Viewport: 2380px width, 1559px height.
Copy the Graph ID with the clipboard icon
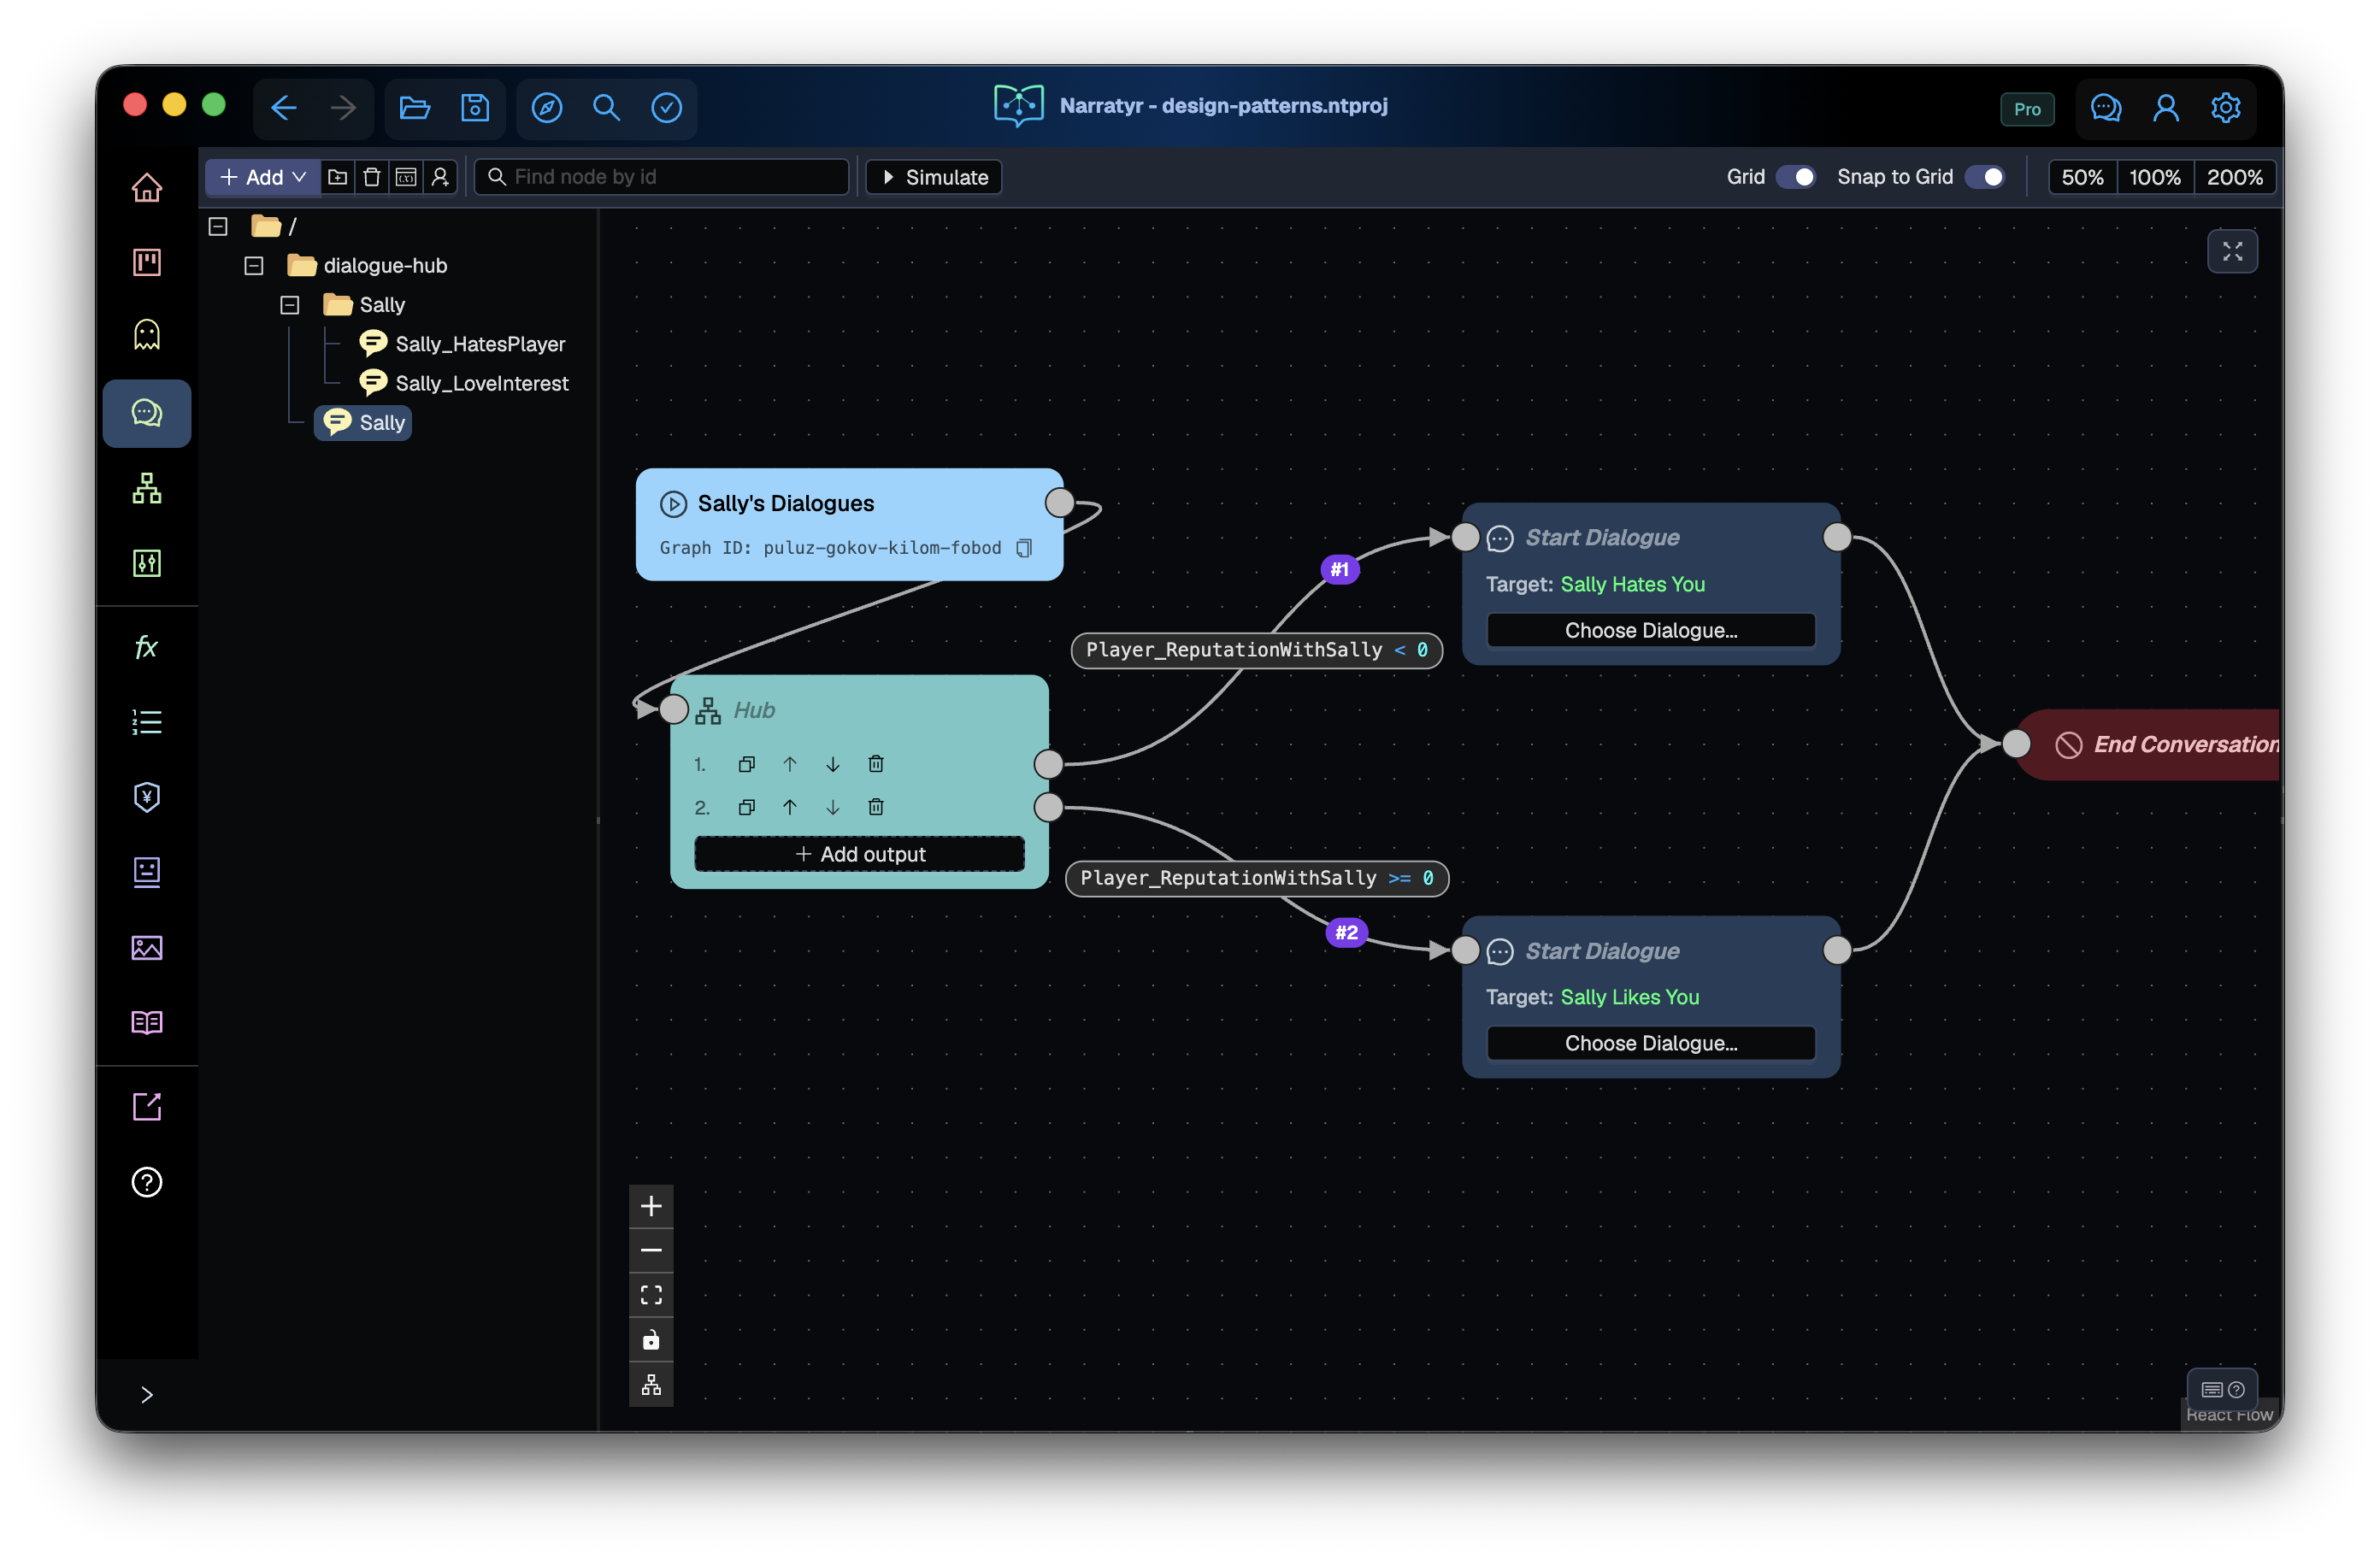click(x=1024, y=548)
